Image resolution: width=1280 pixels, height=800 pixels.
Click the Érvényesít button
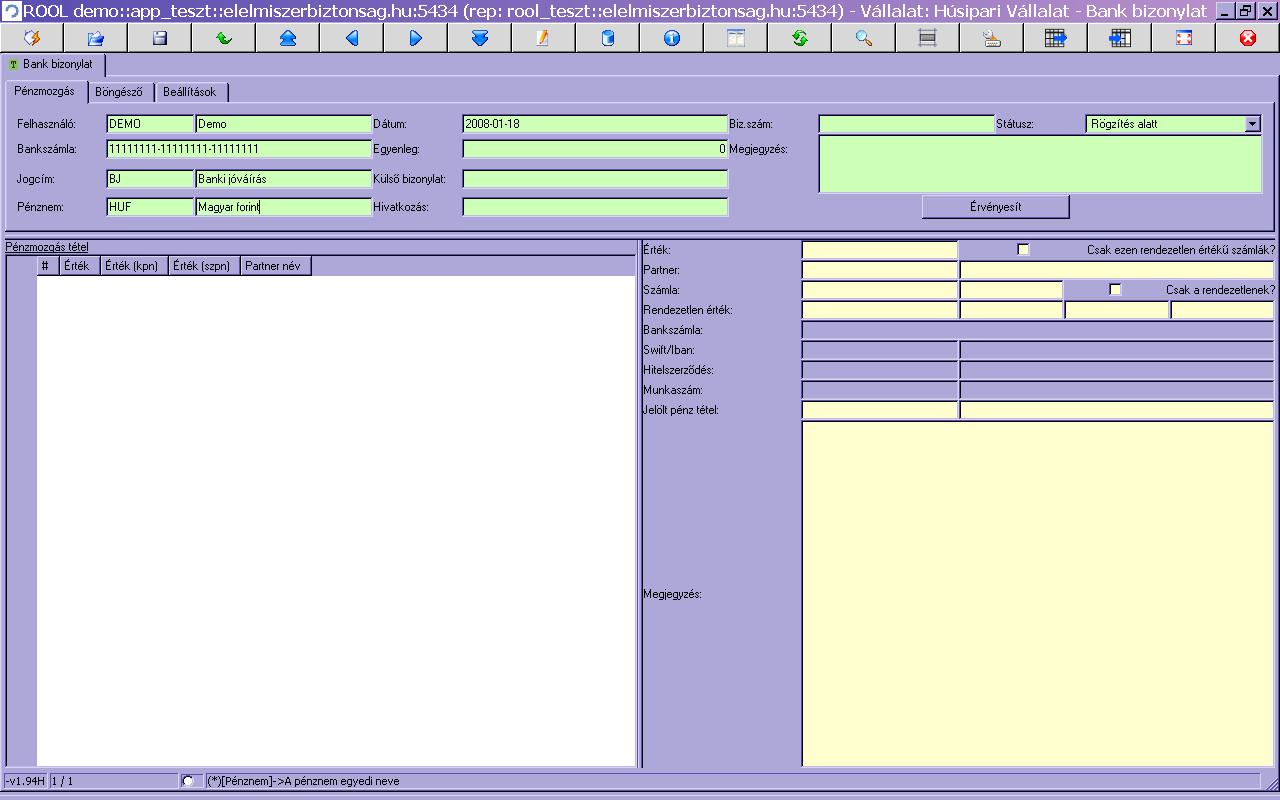(x=995, y=207)
